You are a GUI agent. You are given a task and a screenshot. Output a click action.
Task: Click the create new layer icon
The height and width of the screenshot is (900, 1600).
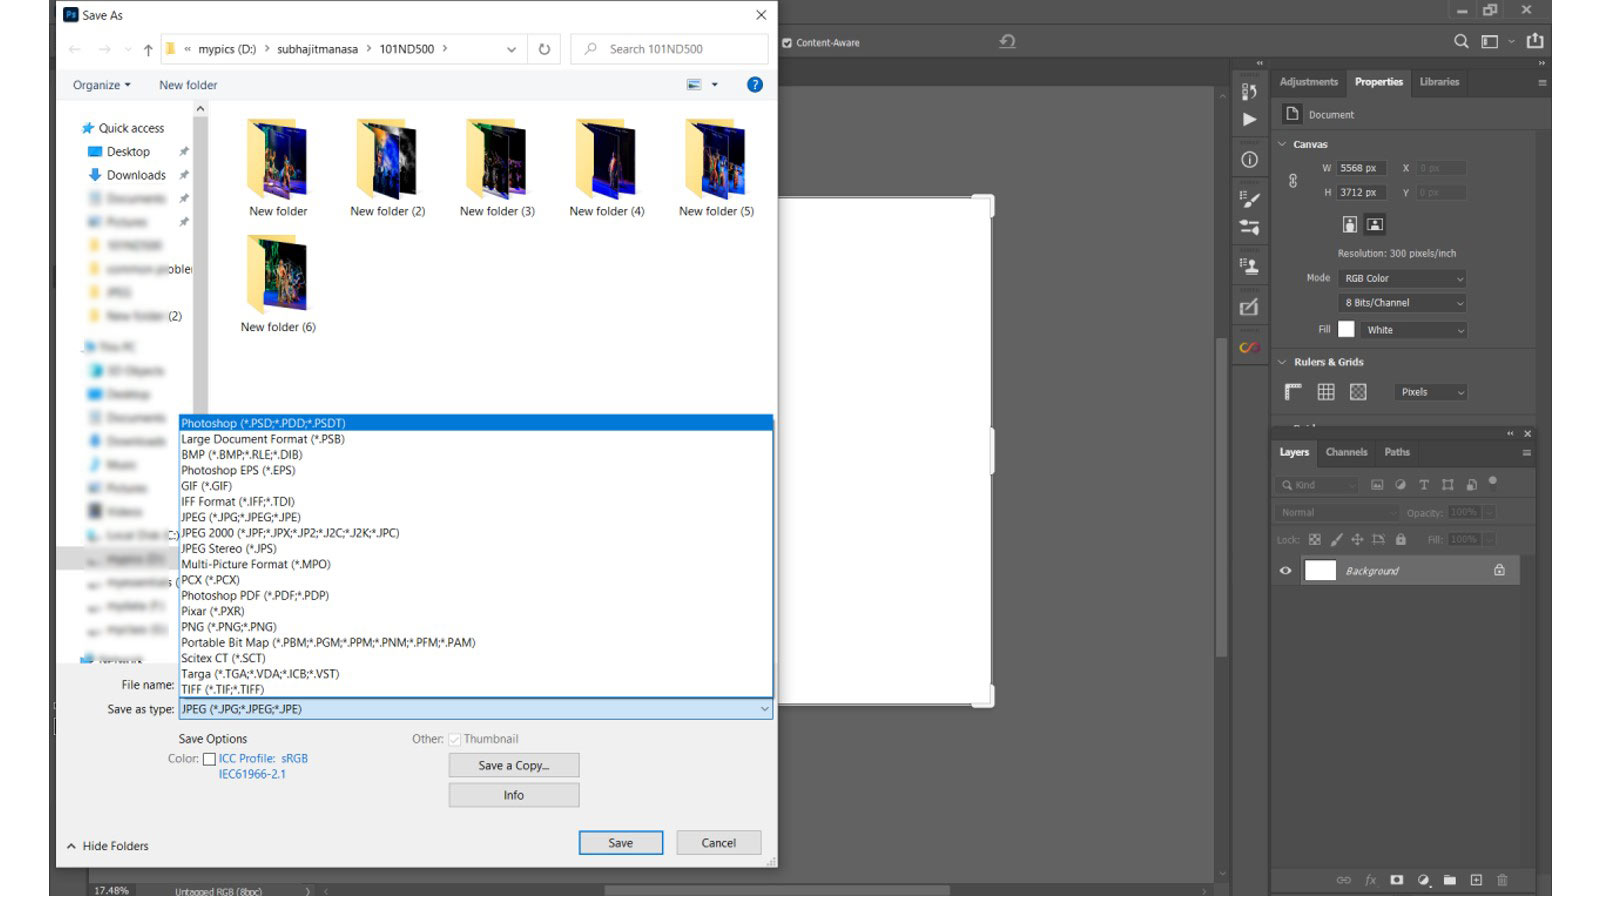[1476, 880]
